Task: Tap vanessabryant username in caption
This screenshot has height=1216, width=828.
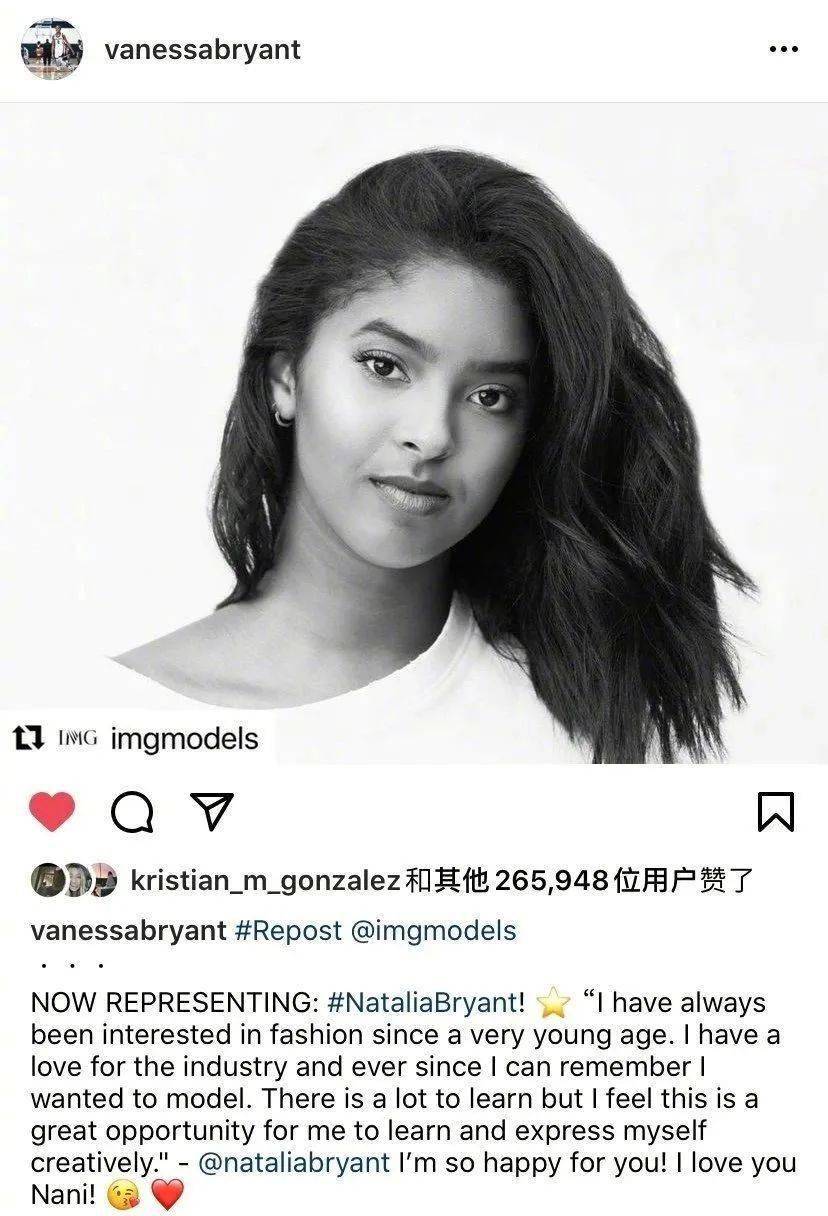Action: coord(129,931)
